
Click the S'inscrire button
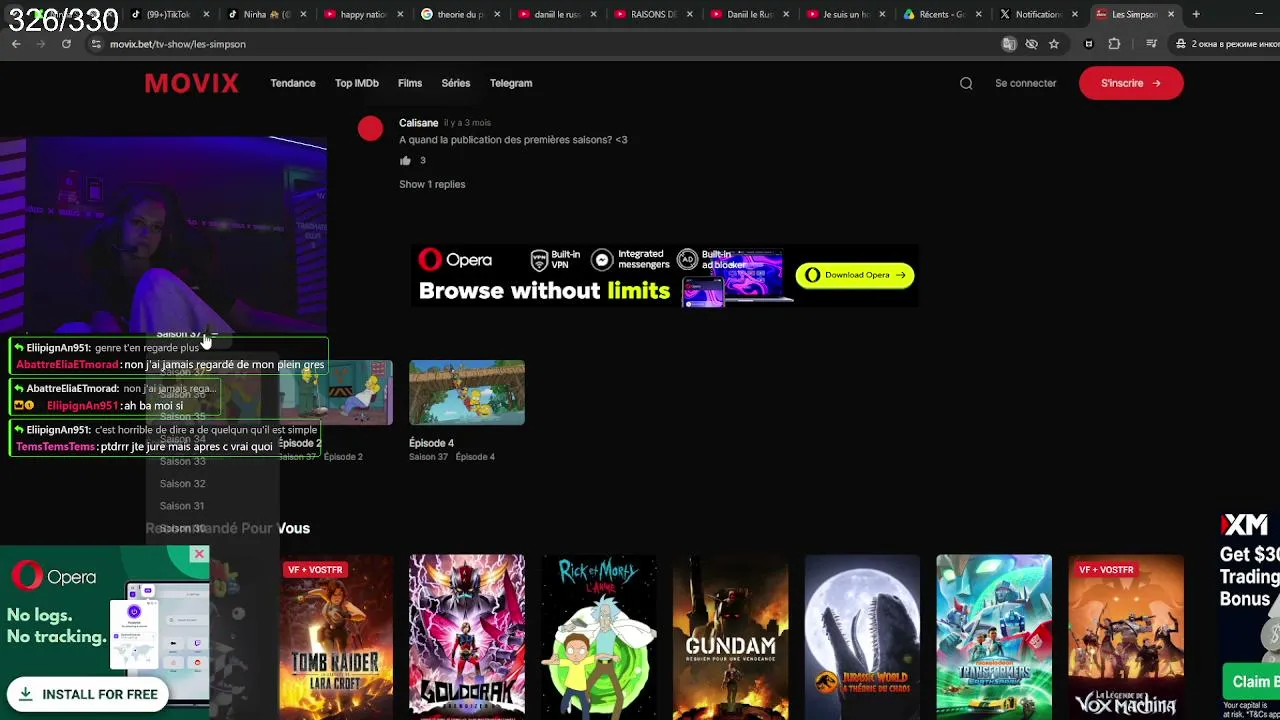coord(1131,83)
